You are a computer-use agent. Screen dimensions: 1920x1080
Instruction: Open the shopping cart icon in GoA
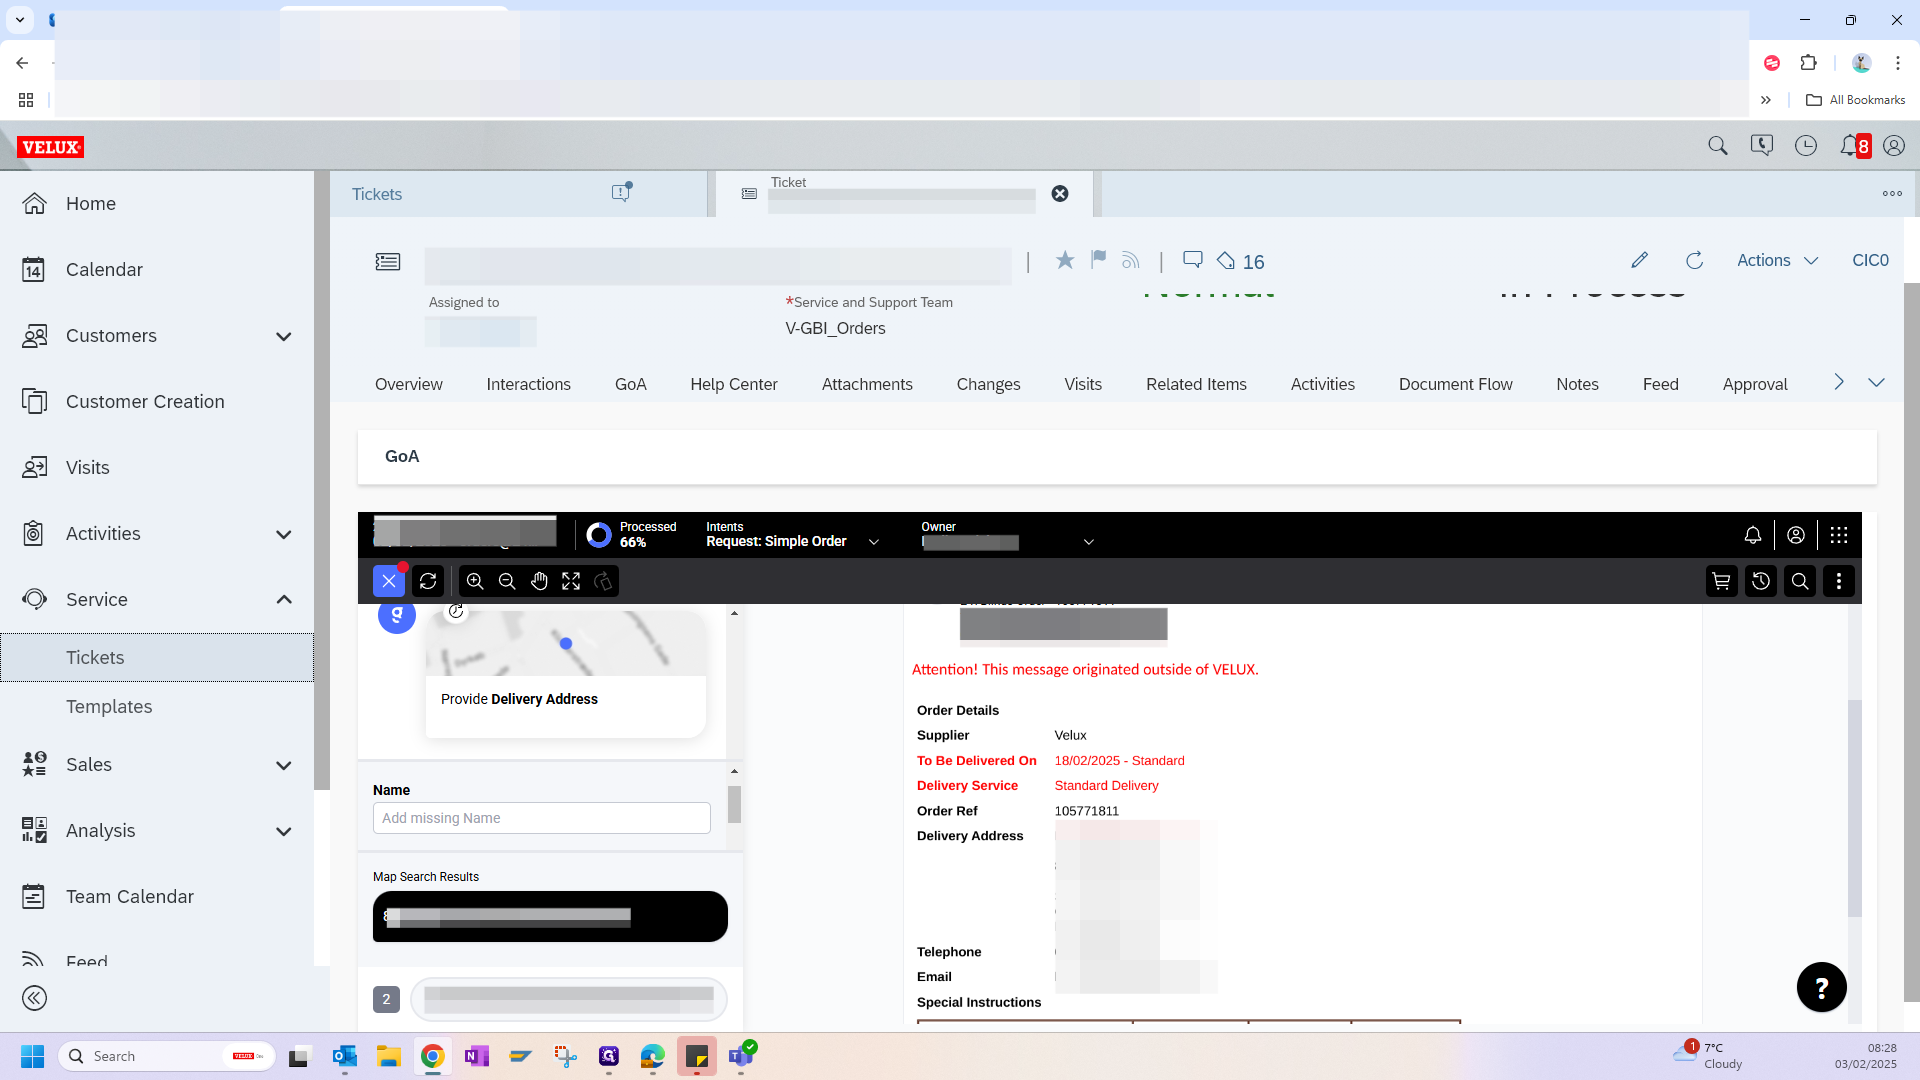click(1722, 581)
